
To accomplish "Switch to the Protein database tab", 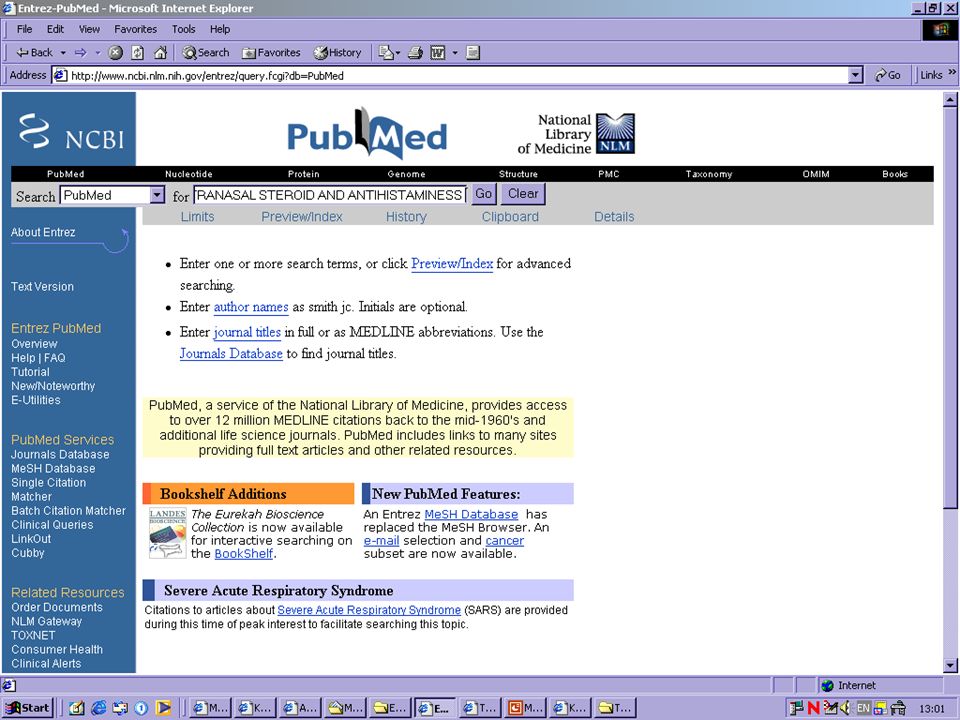I will pyautogui.click(x=304, y=174).
